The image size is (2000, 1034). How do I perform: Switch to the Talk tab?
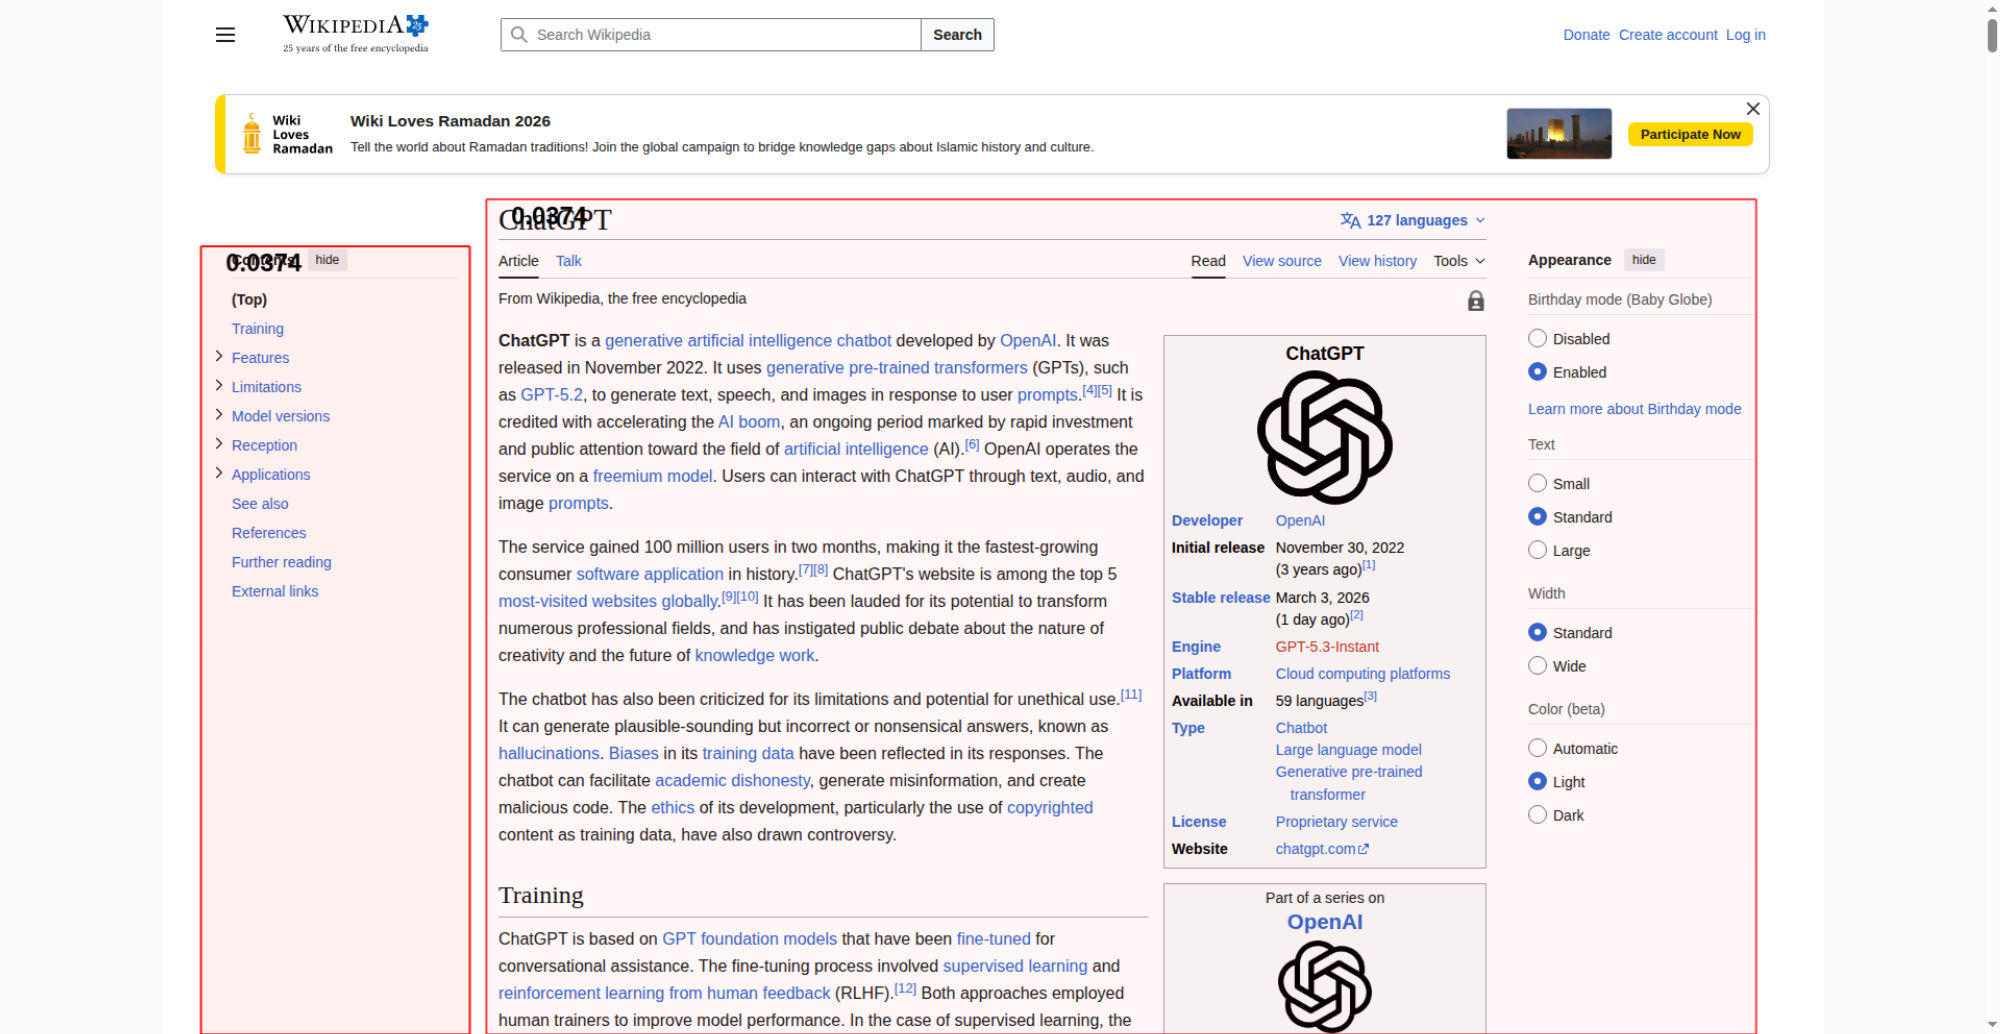coord(568,261)
